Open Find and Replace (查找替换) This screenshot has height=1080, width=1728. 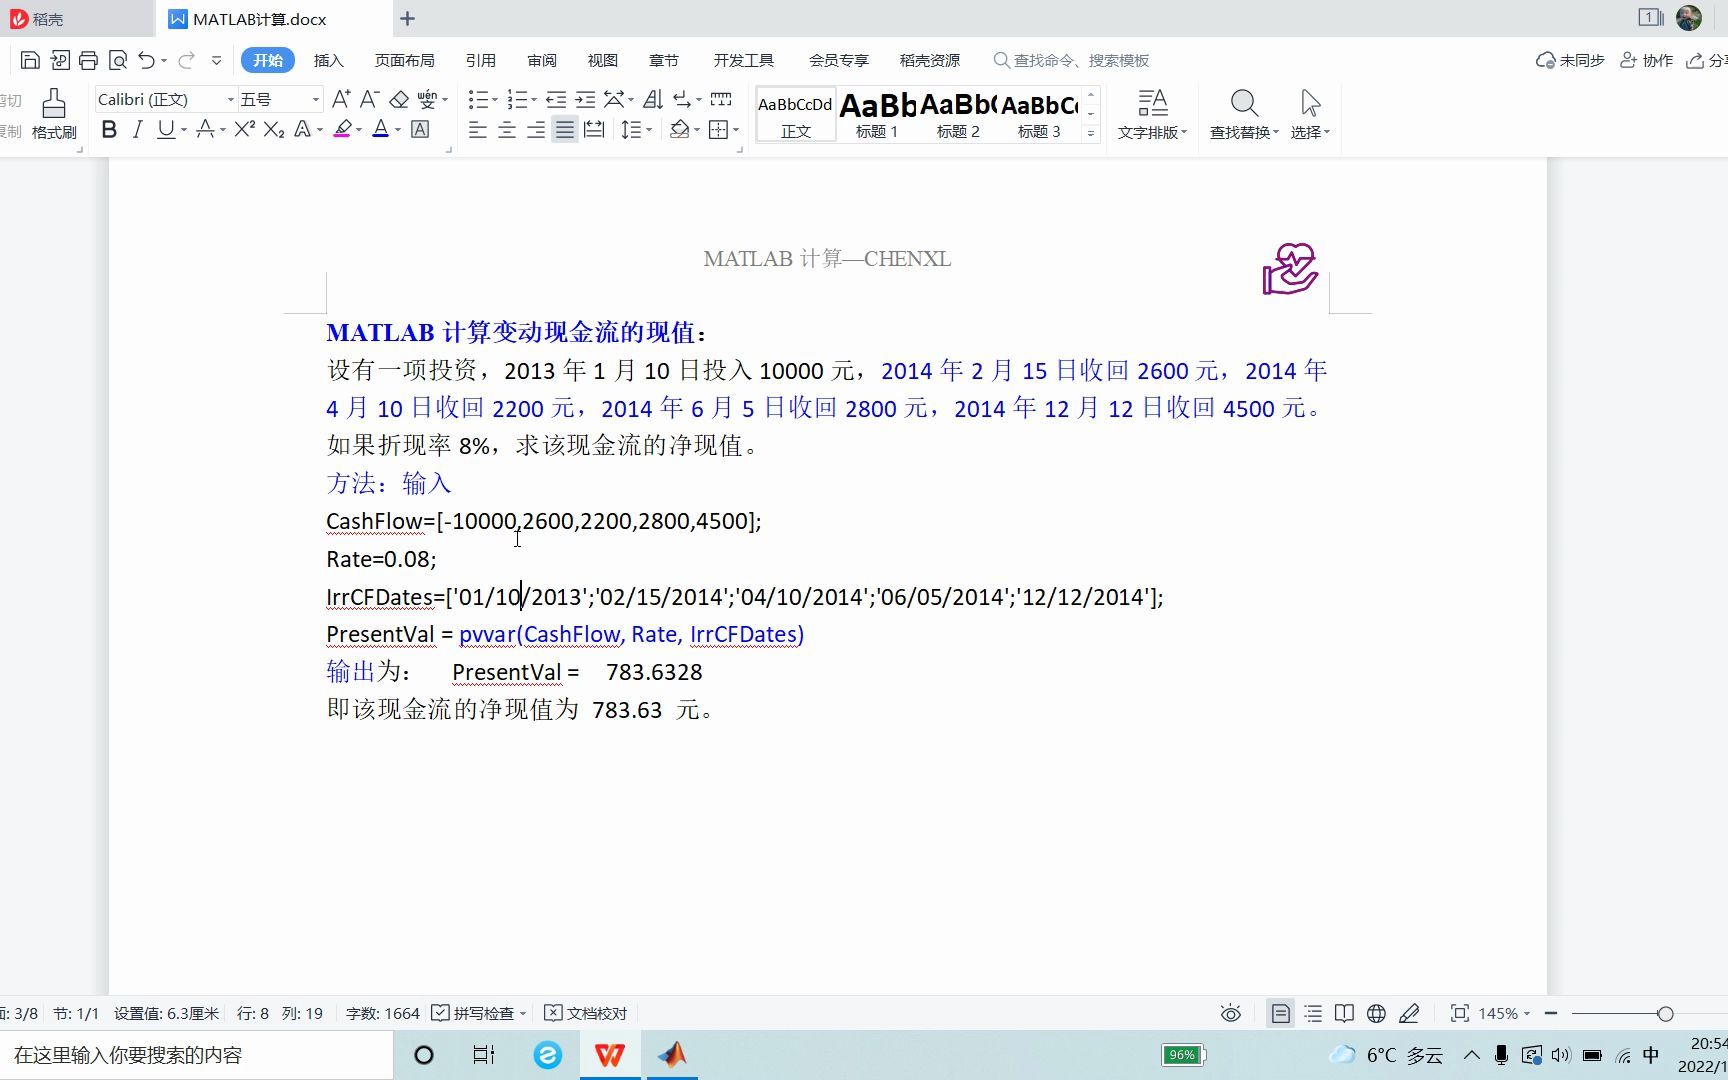(1244, 114)
